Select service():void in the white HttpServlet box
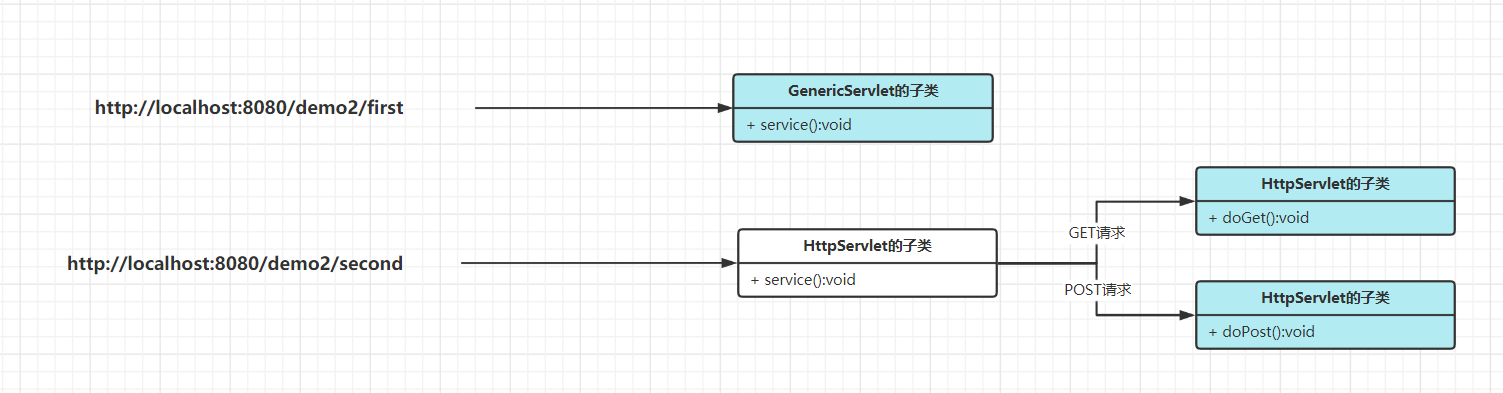Viewport: 1503px width, 393px height. pos(803,280)
